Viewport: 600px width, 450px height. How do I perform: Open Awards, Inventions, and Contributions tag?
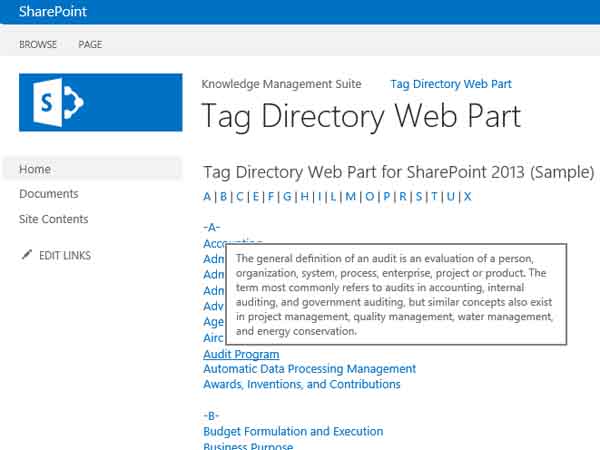click(302, 384)
